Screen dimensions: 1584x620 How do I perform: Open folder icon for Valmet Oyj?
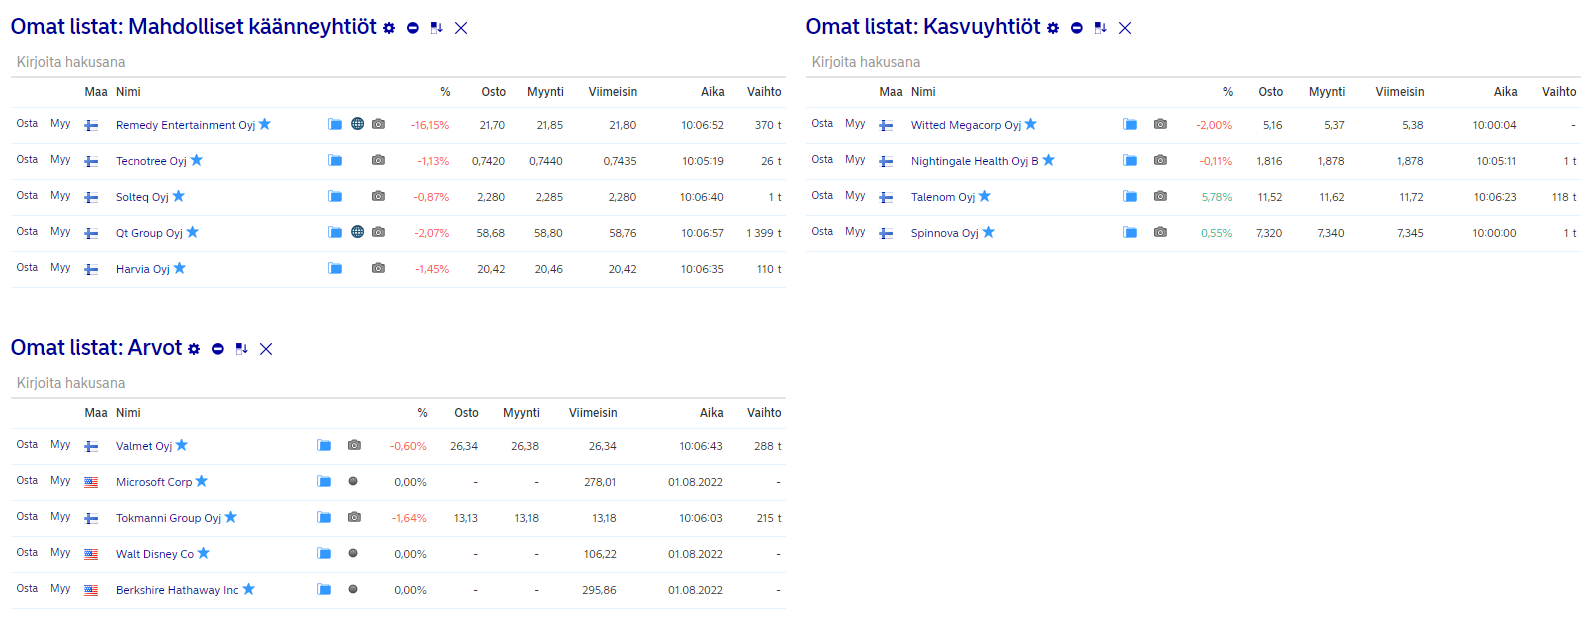tap(324, 445)
